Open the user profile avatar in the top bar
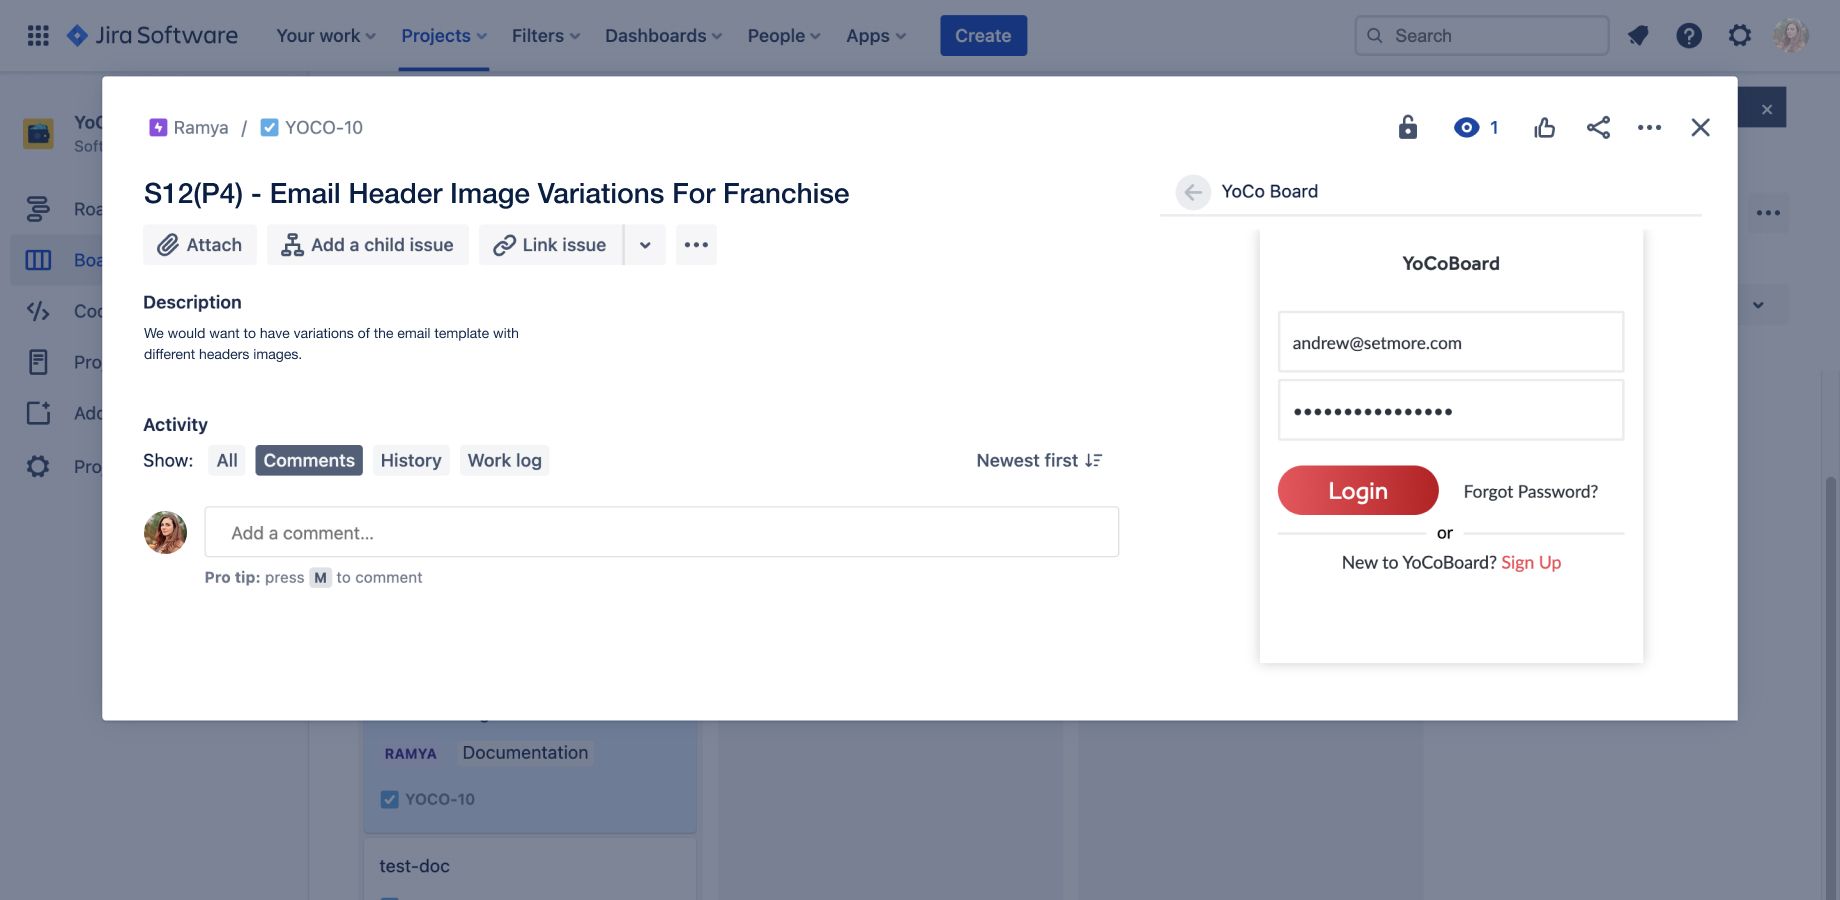Screen dimensions: 1840x900 (x=1791, y=36)
